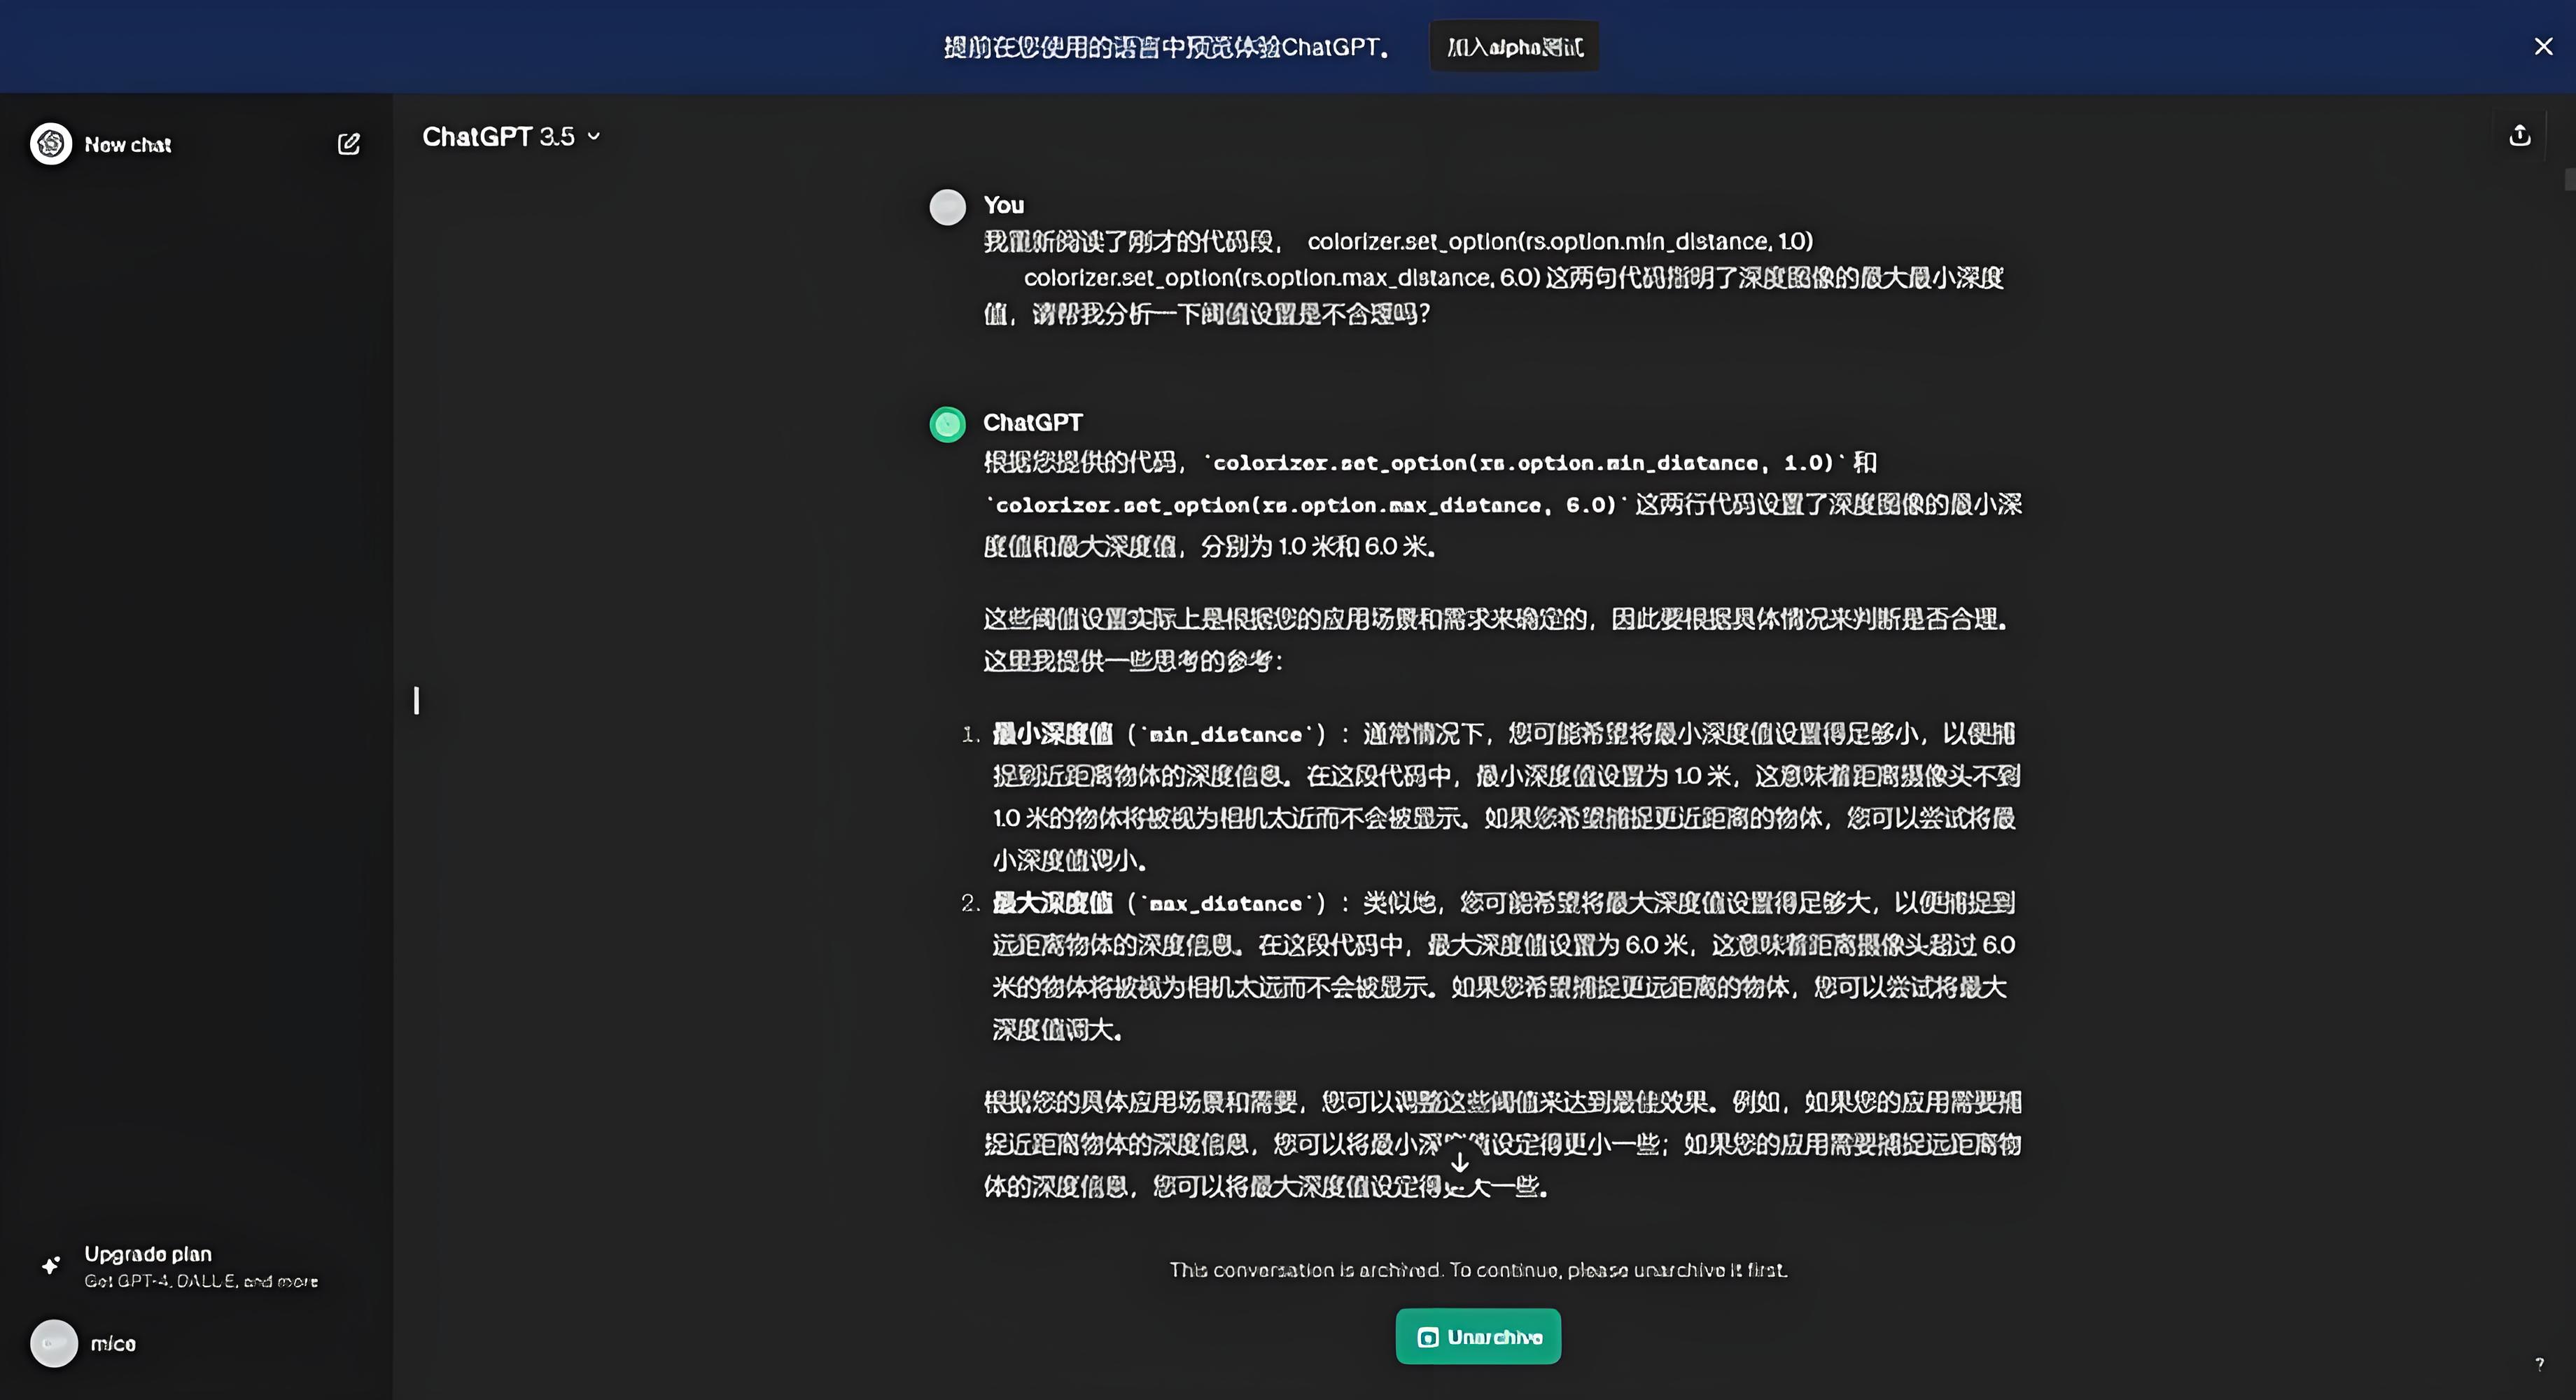Screen dimensions: 2576x1400
Task: Click the user avatar beside You
Action: point(947,207)
